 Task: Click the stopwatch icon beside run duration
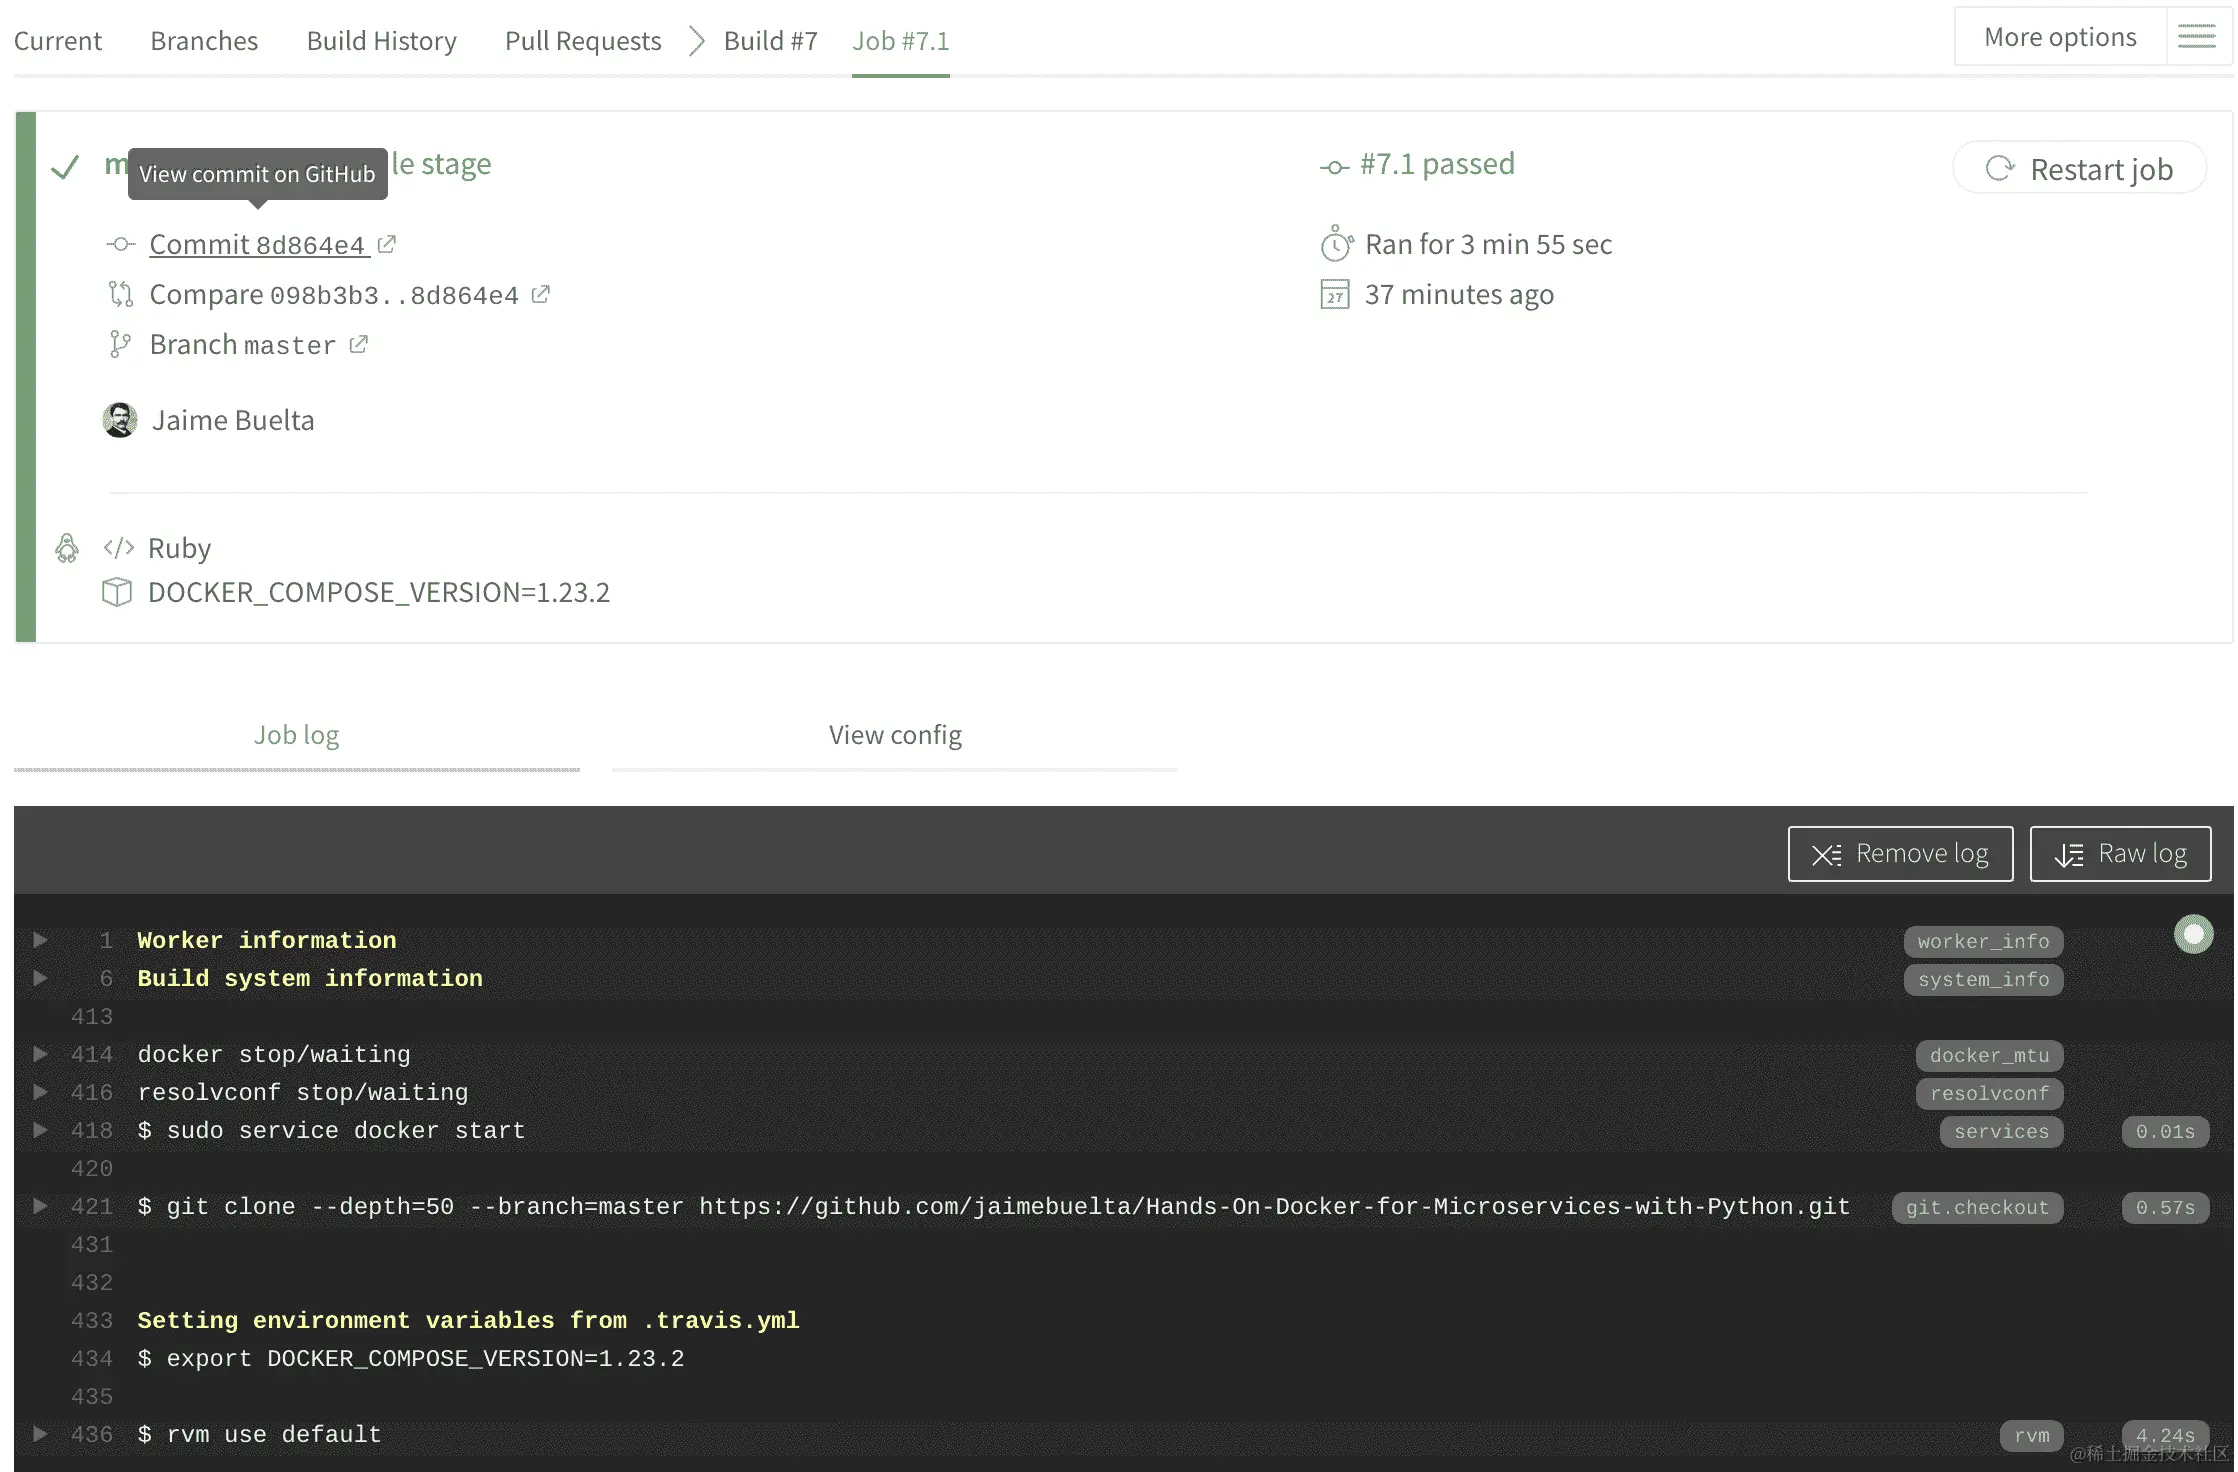click(1336, 244)
